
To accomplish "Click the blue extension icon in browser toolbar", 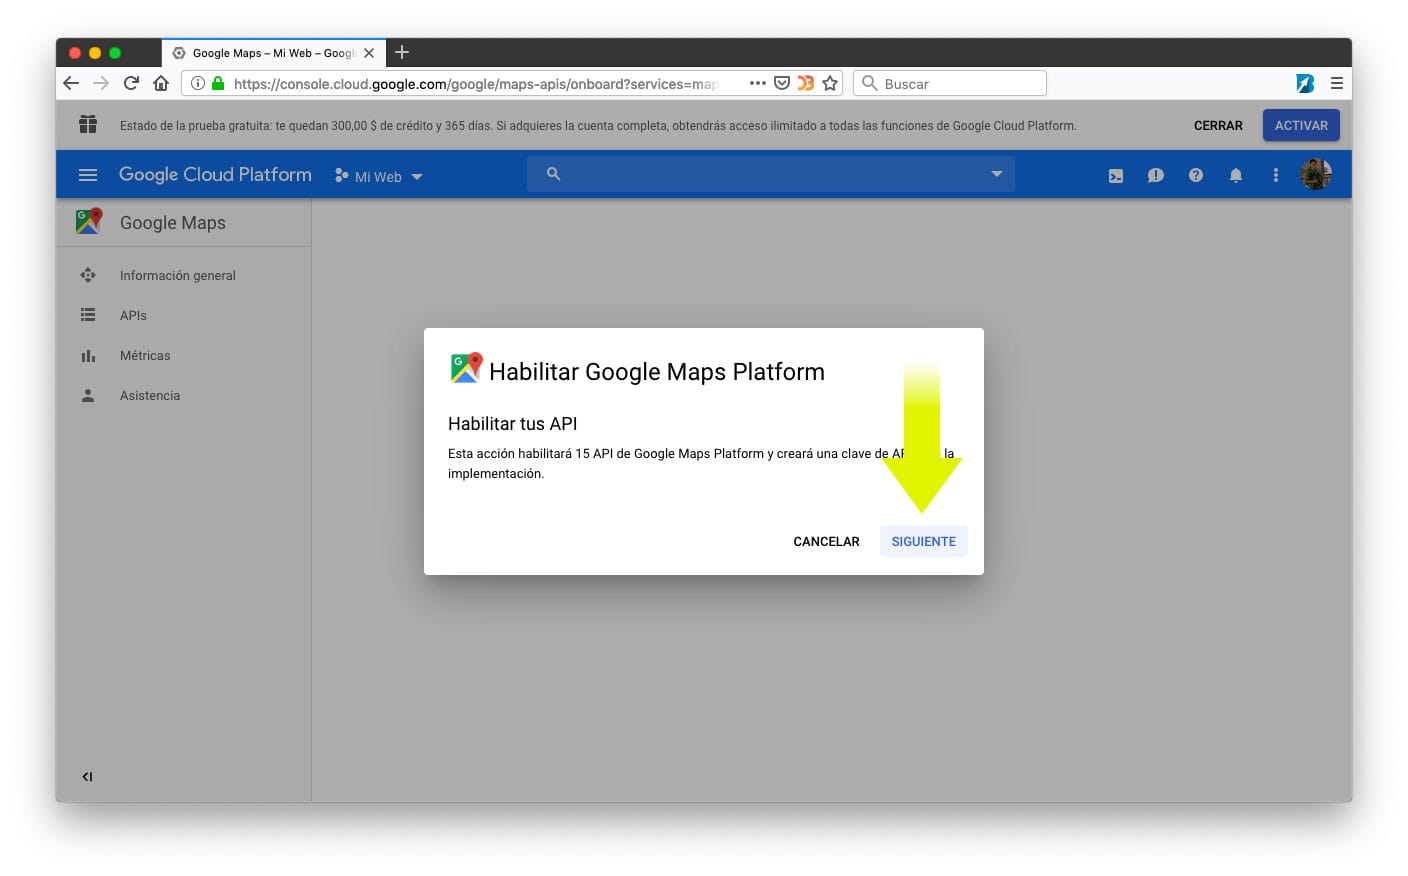I will (1305, 83).
